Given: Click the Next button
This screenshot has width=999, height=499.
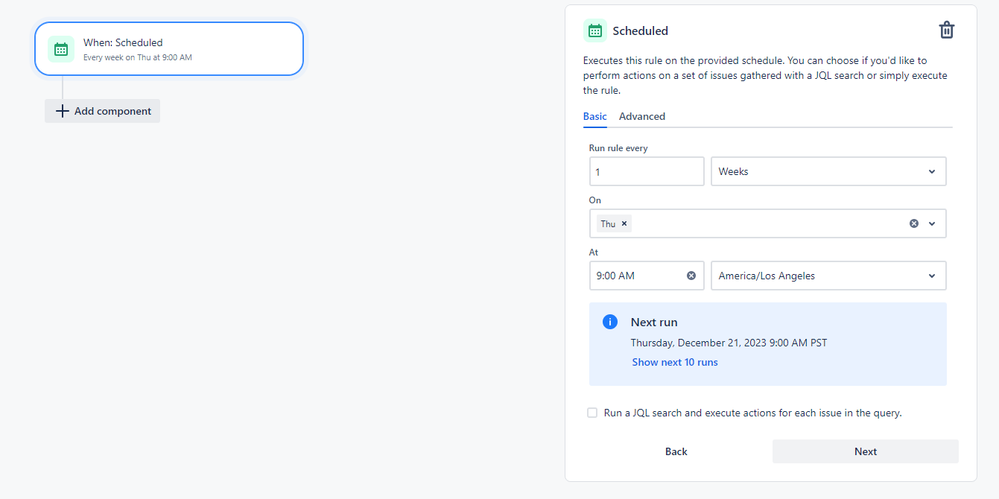Looking at the screenshot, I should [x=865, y=451].
